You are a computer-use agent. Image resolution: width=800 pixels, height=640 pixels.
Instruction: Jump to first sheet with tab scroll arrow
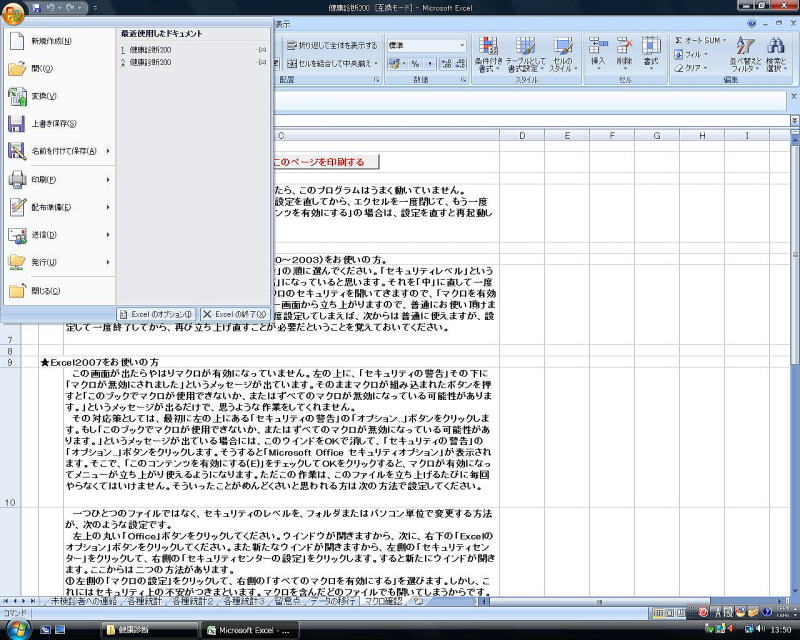tap(6, 601)
